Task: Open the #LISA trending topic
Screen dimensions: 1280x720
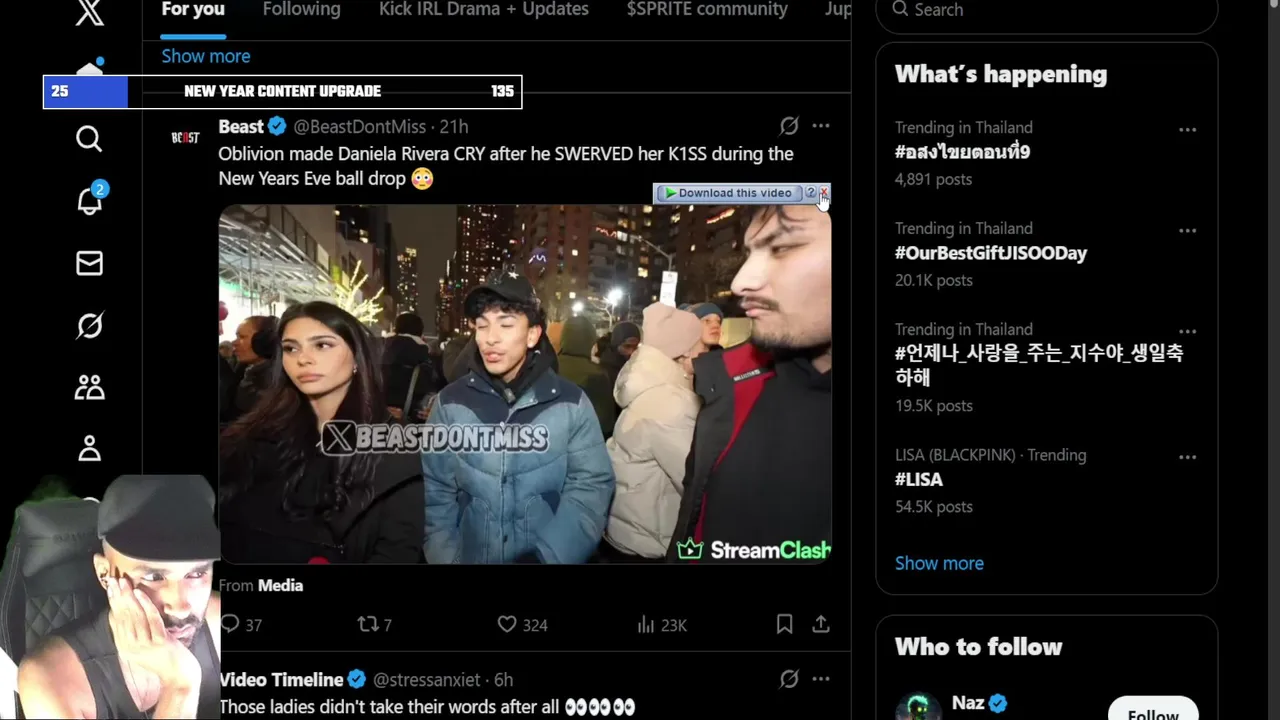Action: 919,479
